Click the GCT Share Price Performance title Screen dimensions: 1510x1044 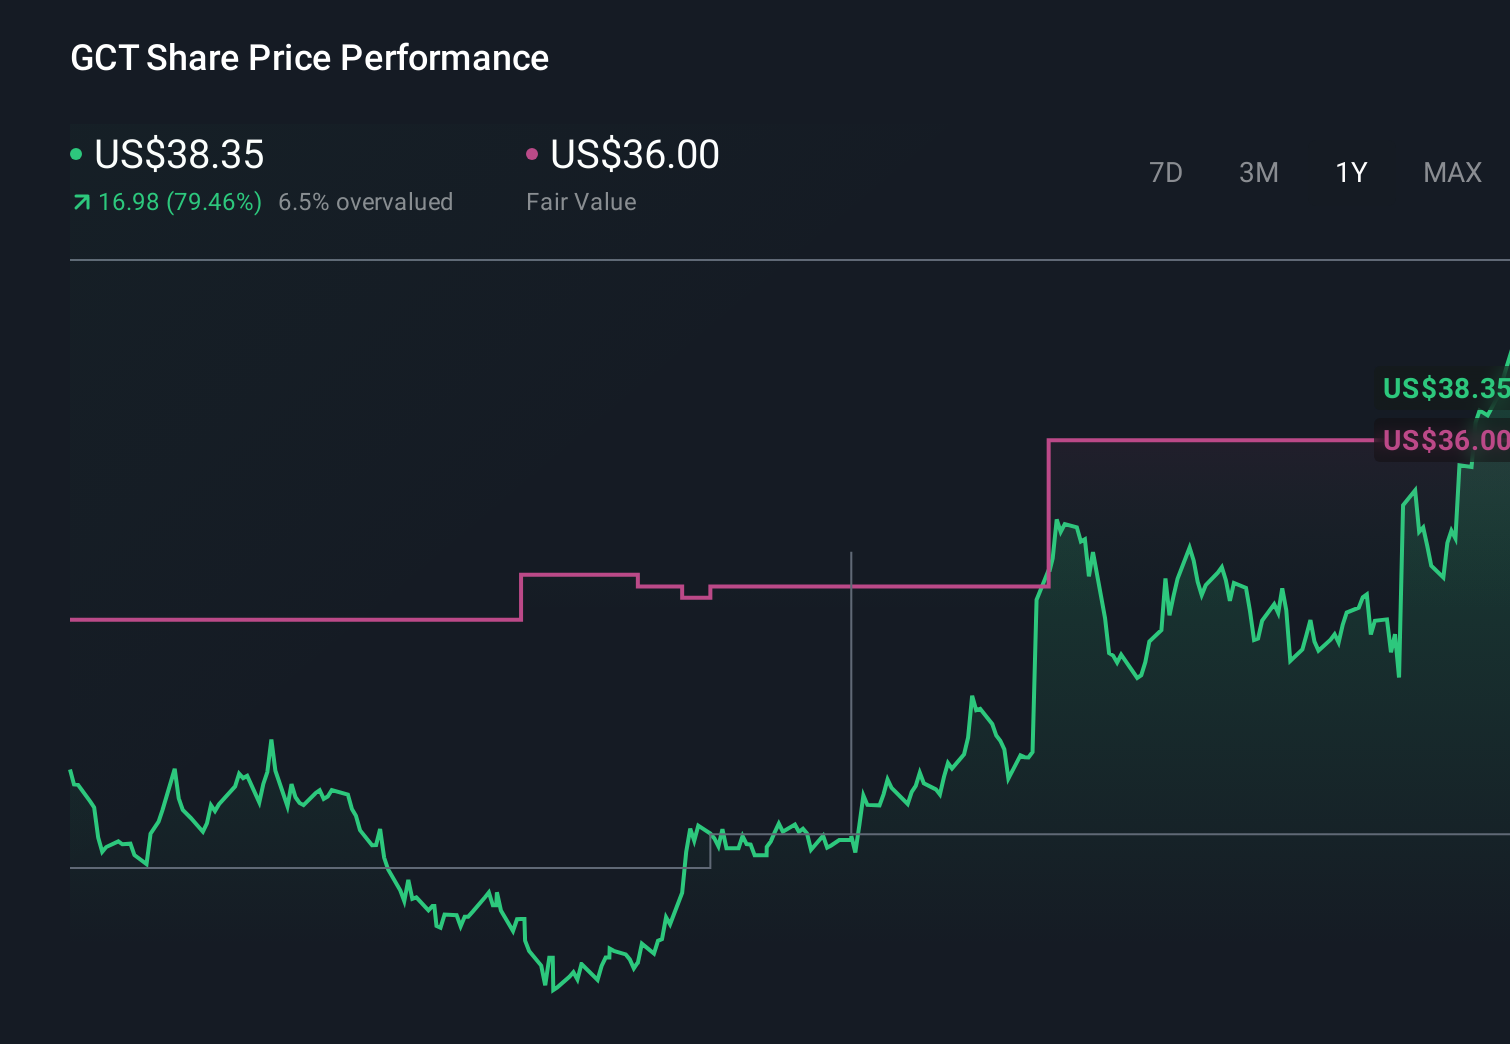pyautogui.click(x=309, y=58)
